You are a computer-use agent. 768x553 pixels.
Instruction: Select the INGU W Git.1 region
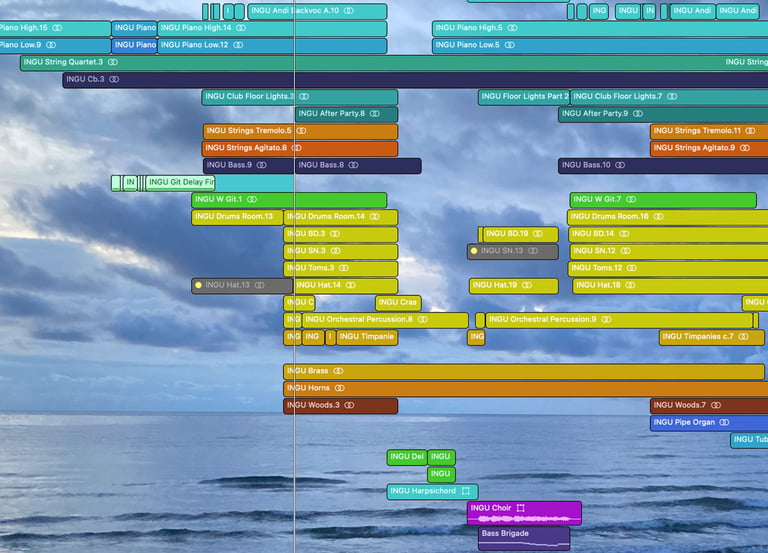click(289, 199)
